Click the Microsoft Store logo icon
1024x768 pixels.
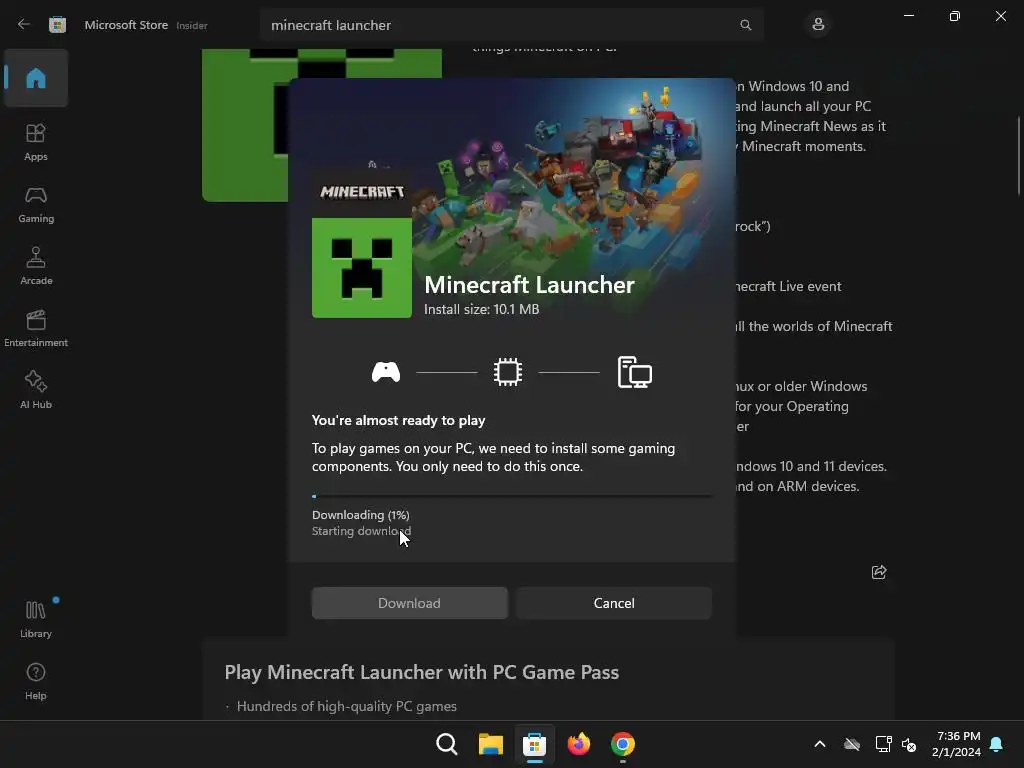(x=57, y=25)
